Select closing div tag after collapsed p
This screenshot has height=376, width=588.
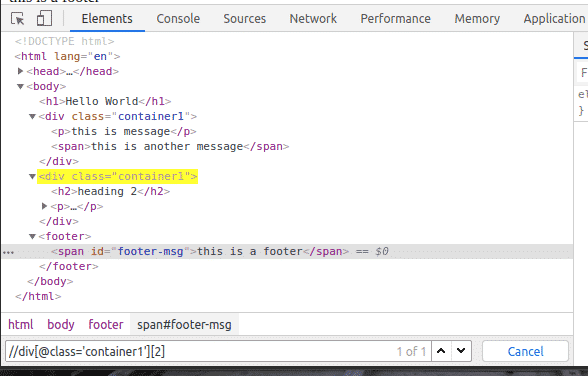click(59, 221)
